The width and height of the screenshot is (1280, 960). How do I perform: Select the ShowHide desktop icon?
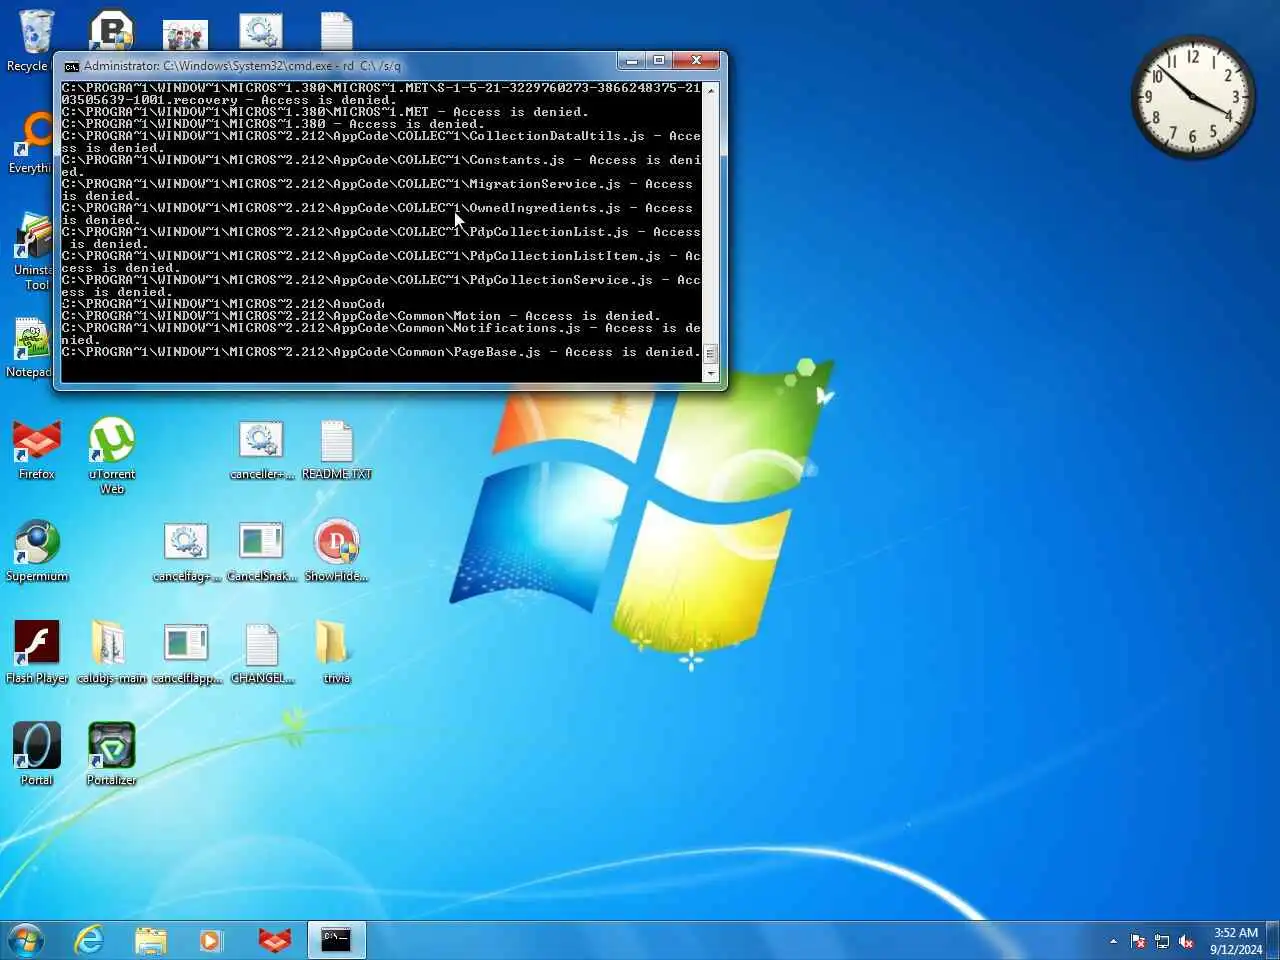click(337, 551)
